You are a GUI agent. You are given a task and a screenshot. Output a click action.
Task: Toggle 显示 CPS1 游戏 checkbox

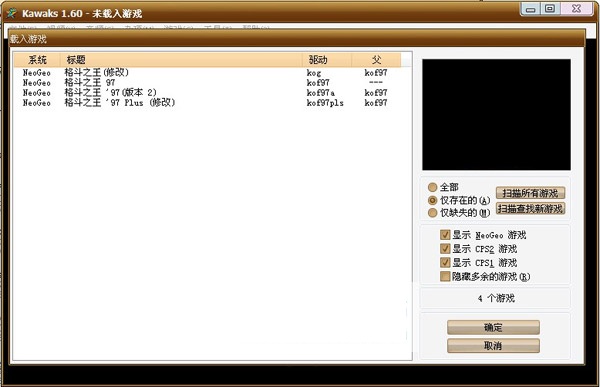coord(445,263)
